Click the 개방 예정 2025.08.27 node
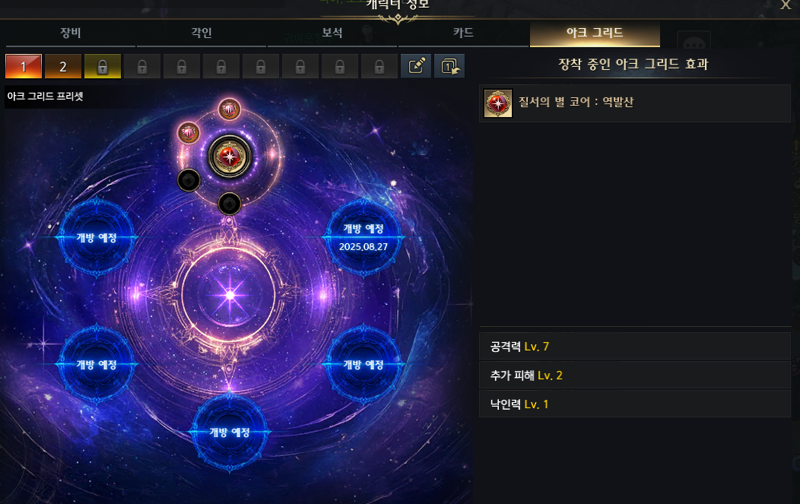800x504 pixels. [x=363, y=238]
